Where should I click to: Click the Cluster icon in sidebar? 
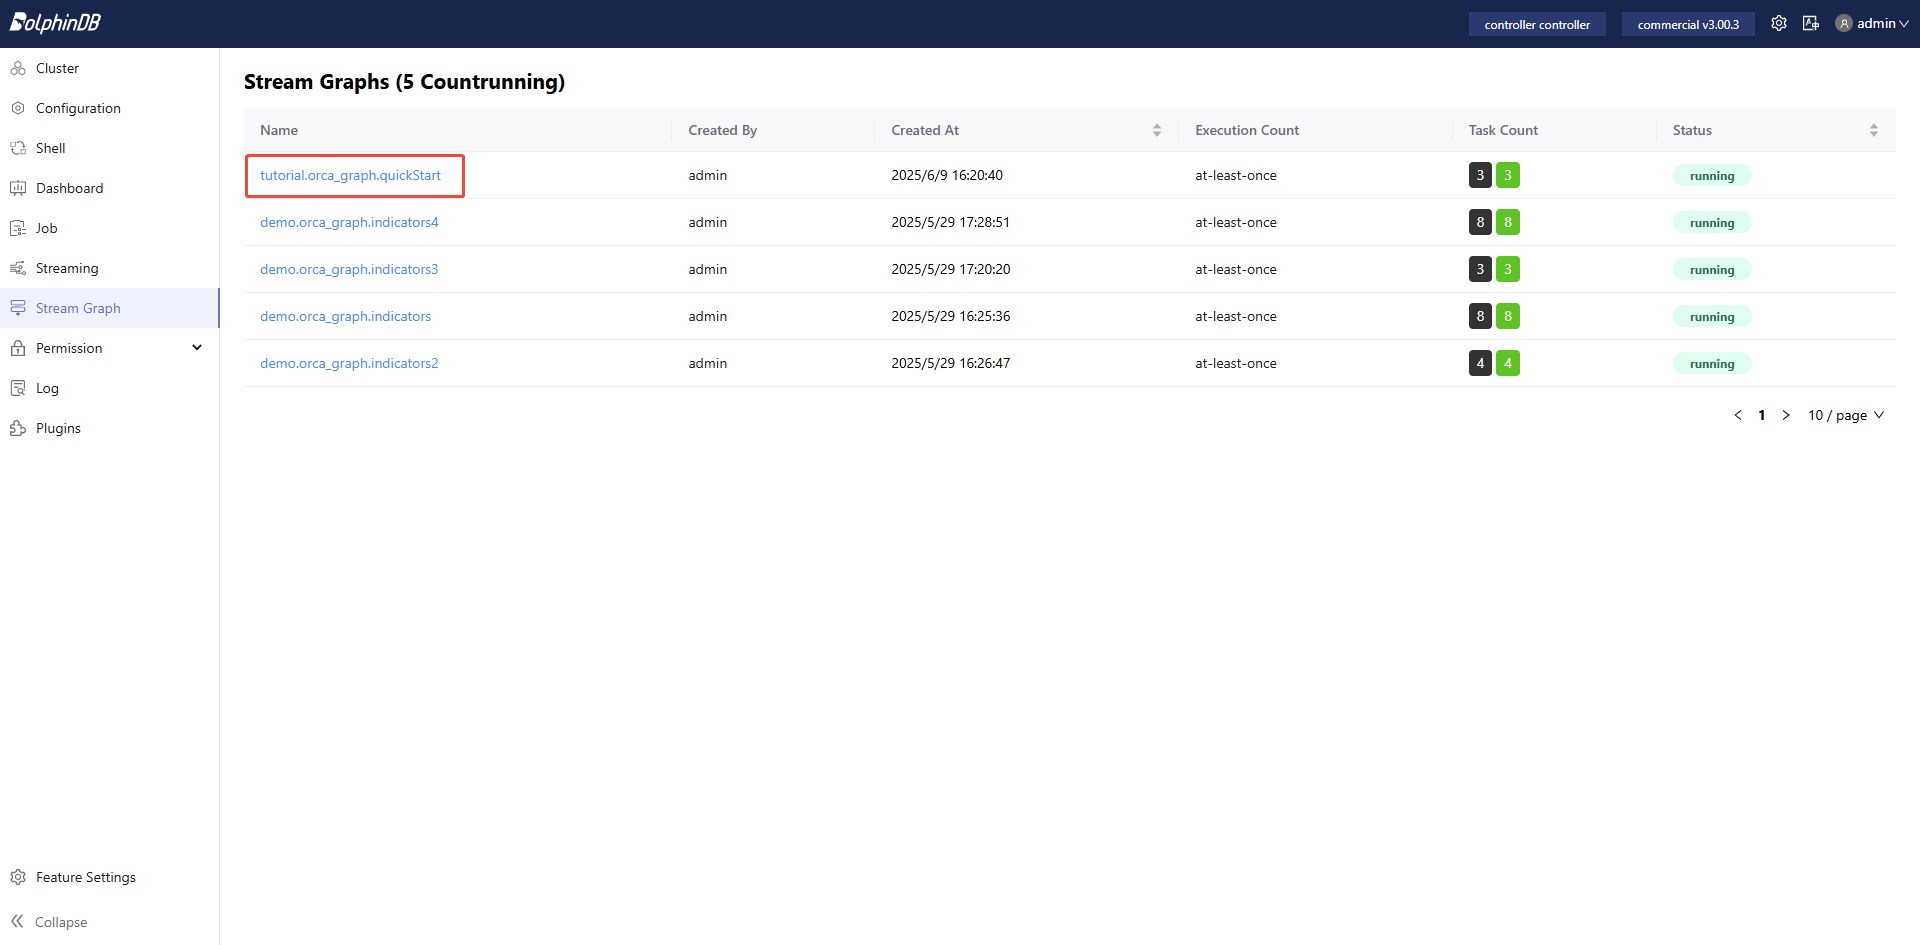18,68
